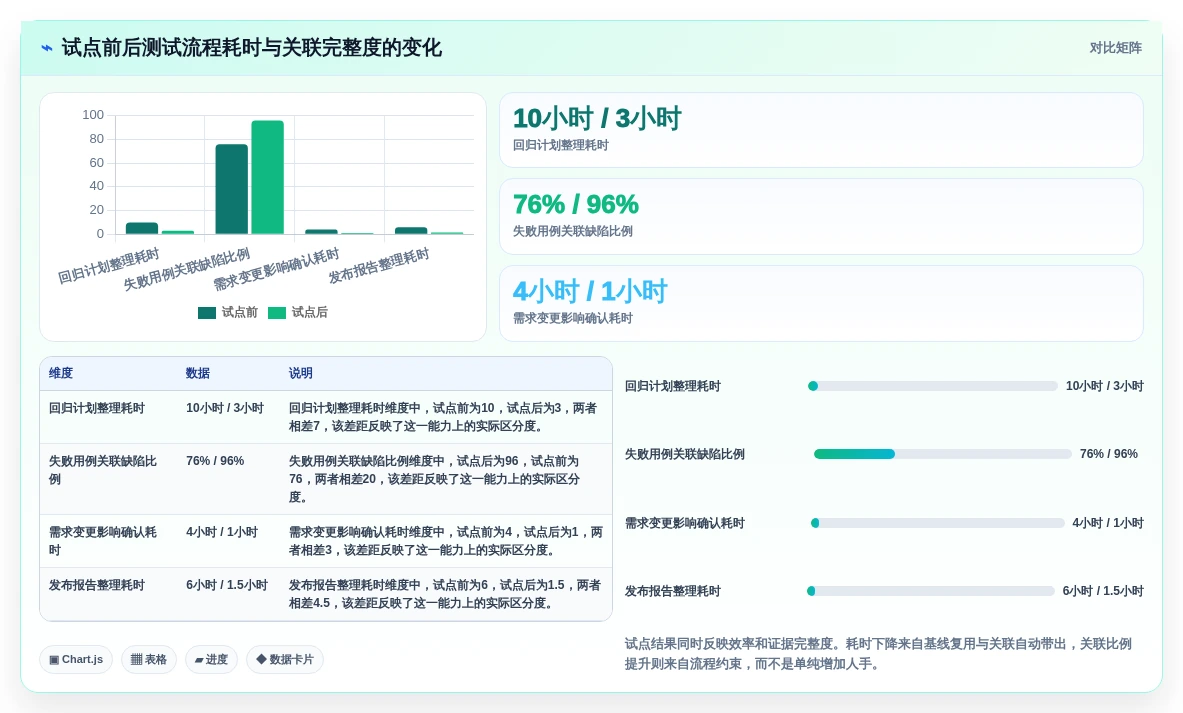Click the summary paragraph starting 试点结果
This screenshot has width=1183, height=713.
point(878,654)
